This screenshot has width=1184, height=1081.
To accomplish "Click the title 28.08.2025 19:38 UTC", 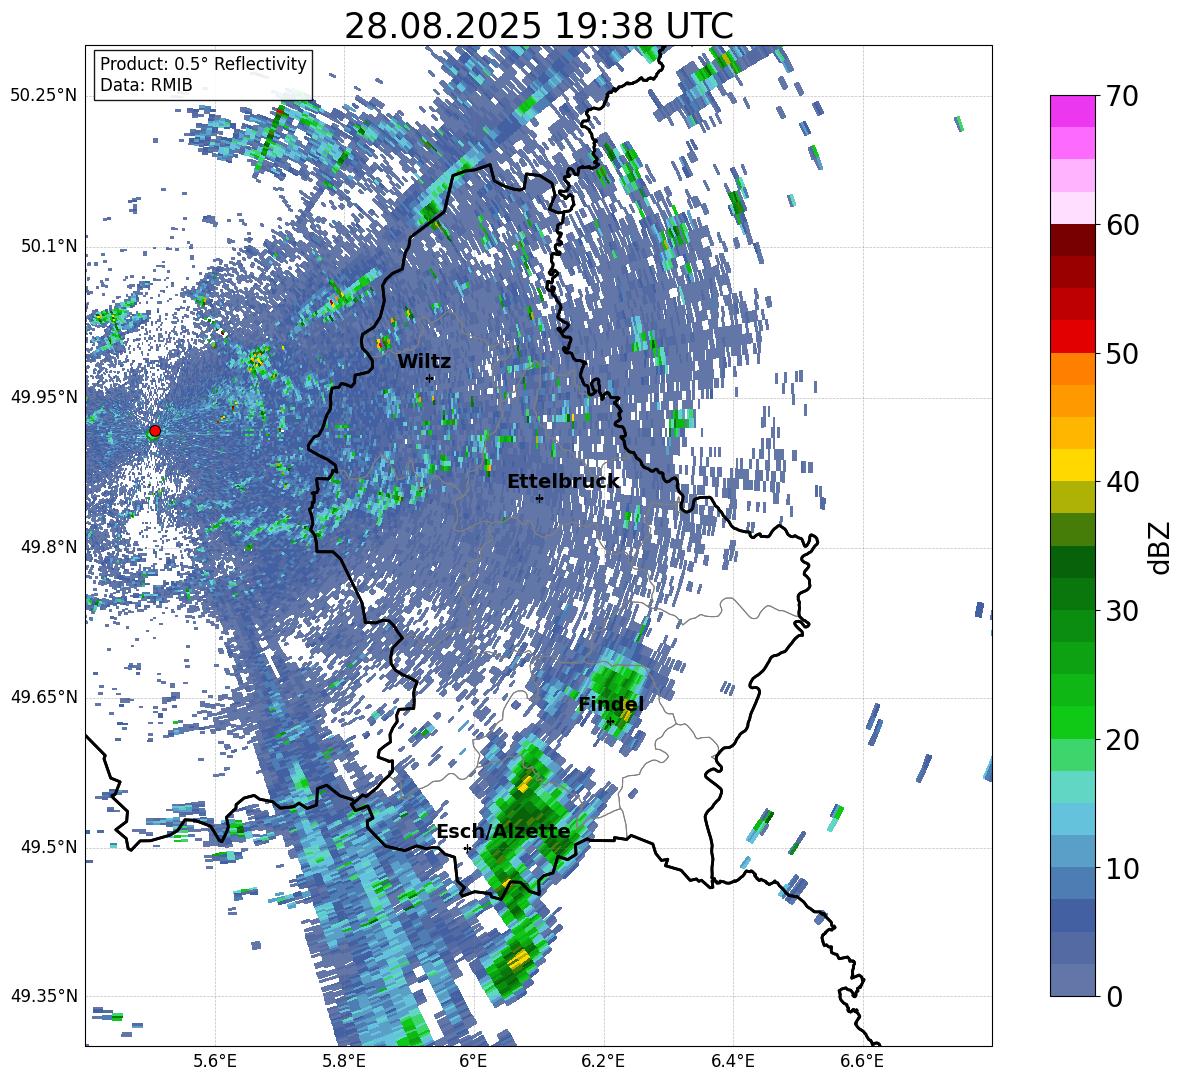I will point(538,26).
